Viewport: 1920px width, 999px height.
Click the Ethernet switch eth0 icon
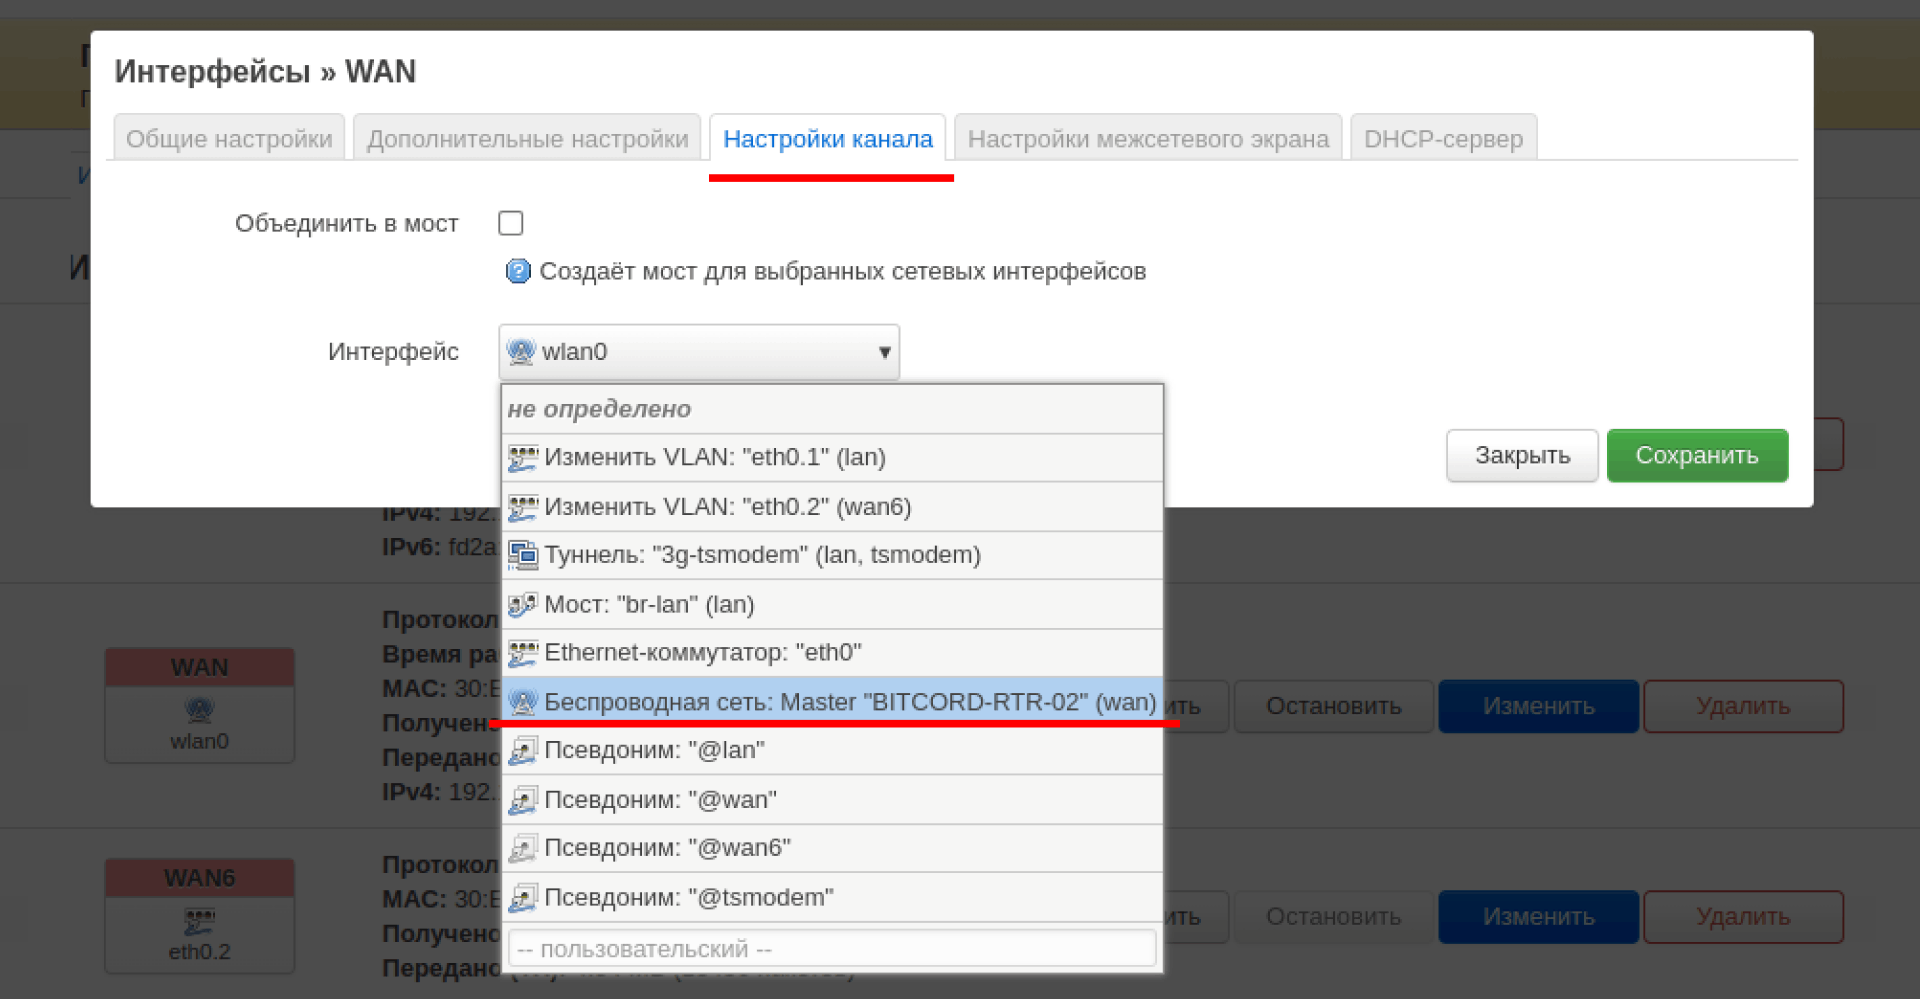tap(522, 653)
